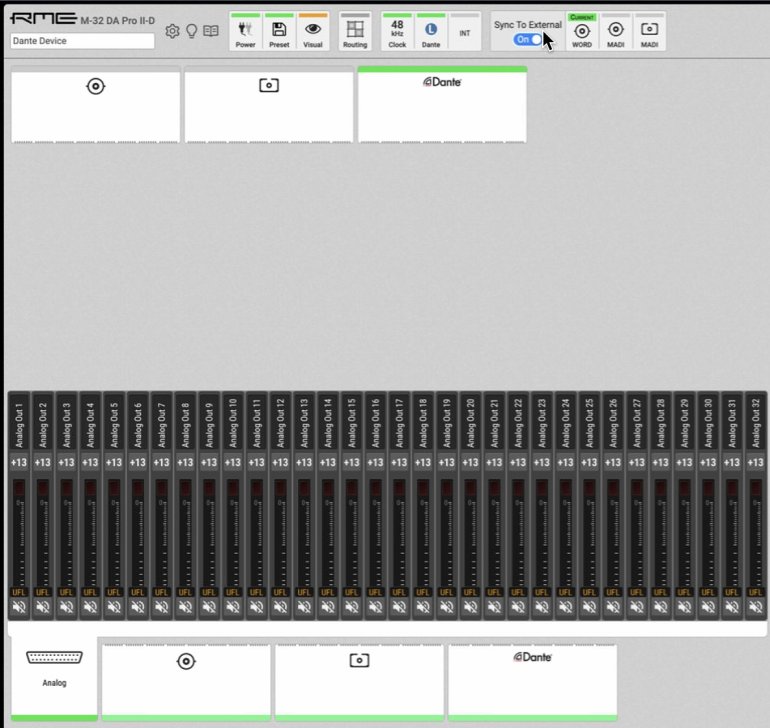Open the Routing matrix
The width and height of the screenshot is (770, 728).
click(354, 32)
